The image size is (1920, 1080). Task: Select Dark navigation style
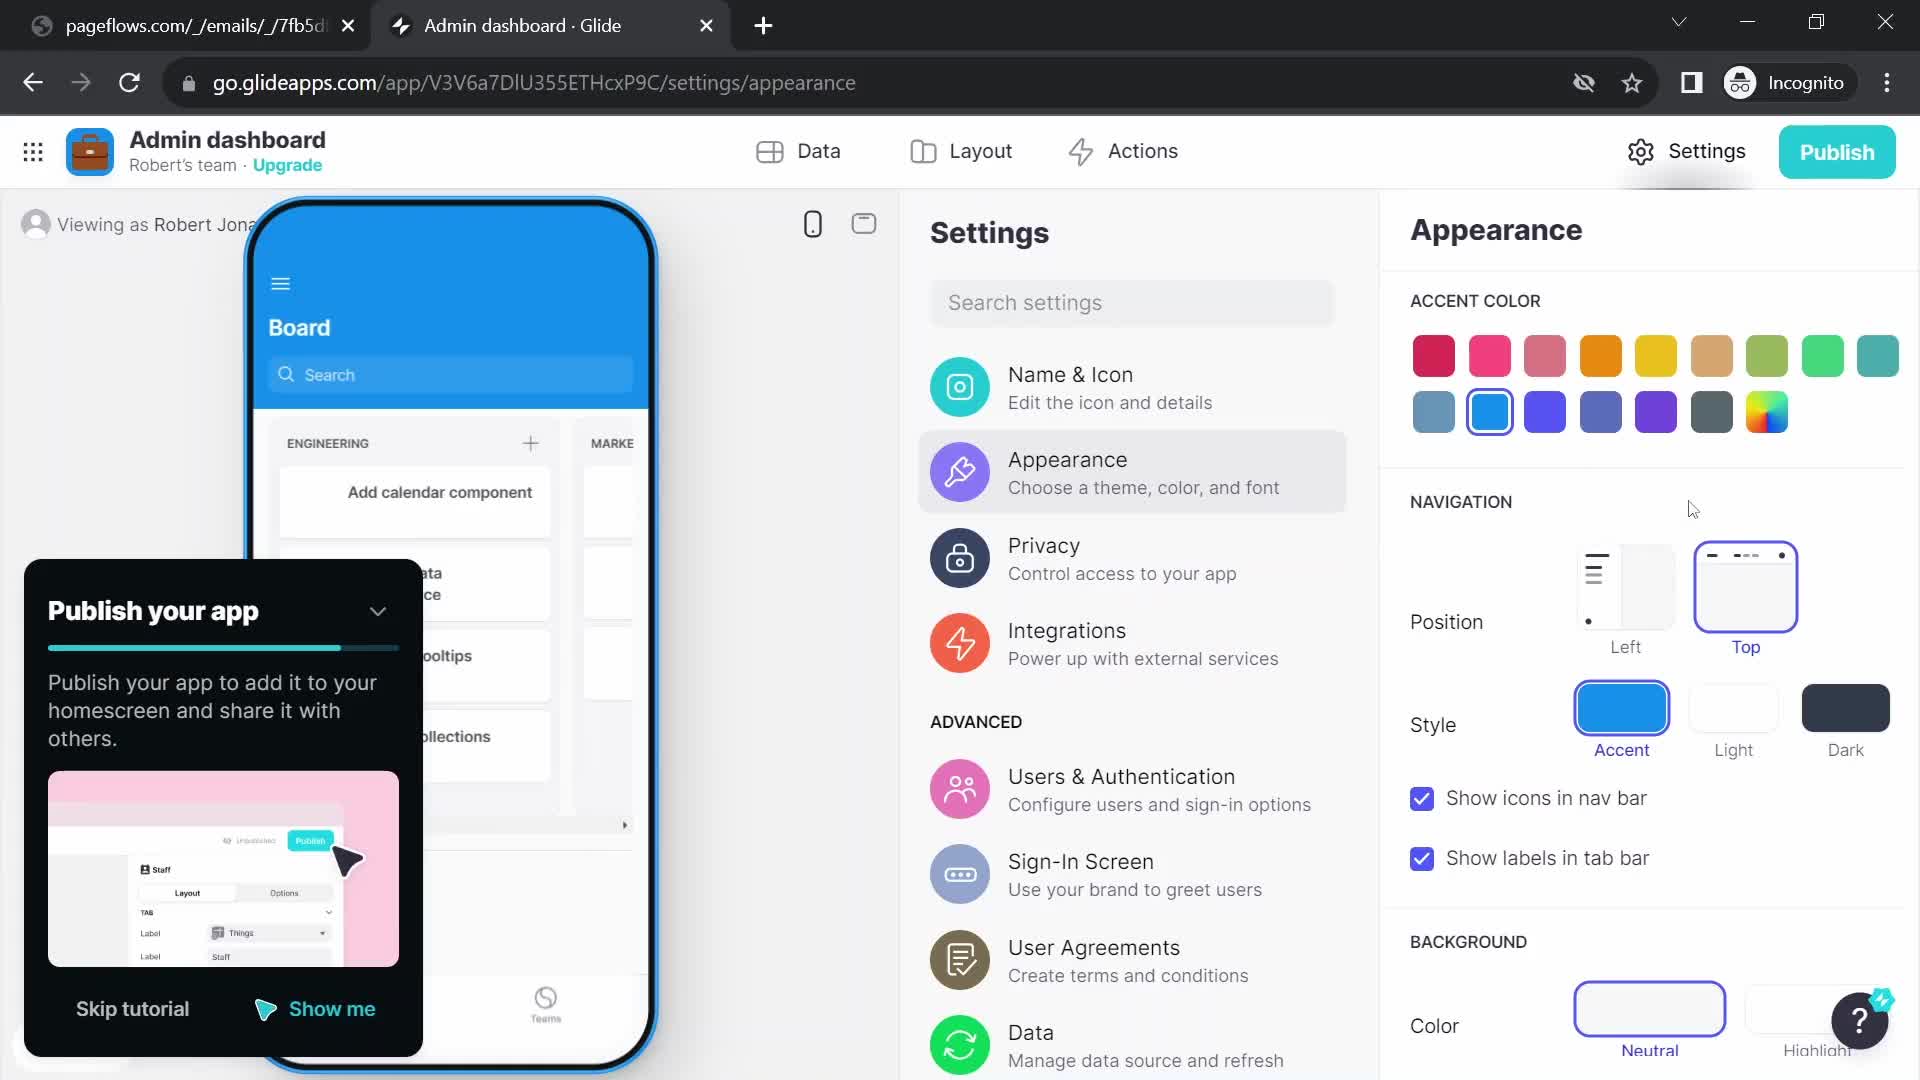[x=1846, y=708]
